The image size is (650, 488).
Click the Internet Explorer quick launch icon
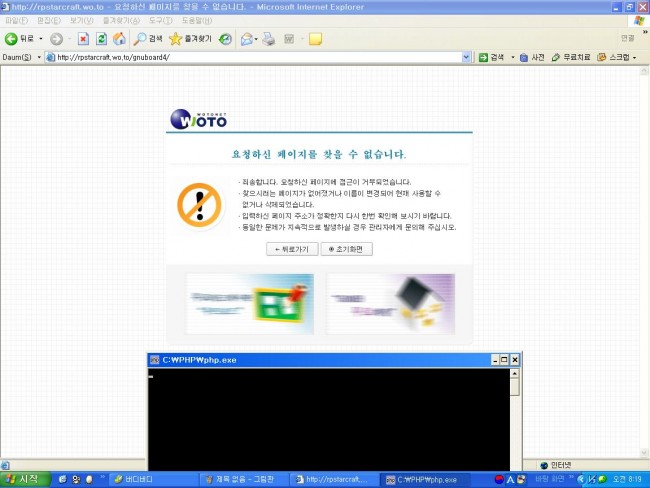[63, 479]
